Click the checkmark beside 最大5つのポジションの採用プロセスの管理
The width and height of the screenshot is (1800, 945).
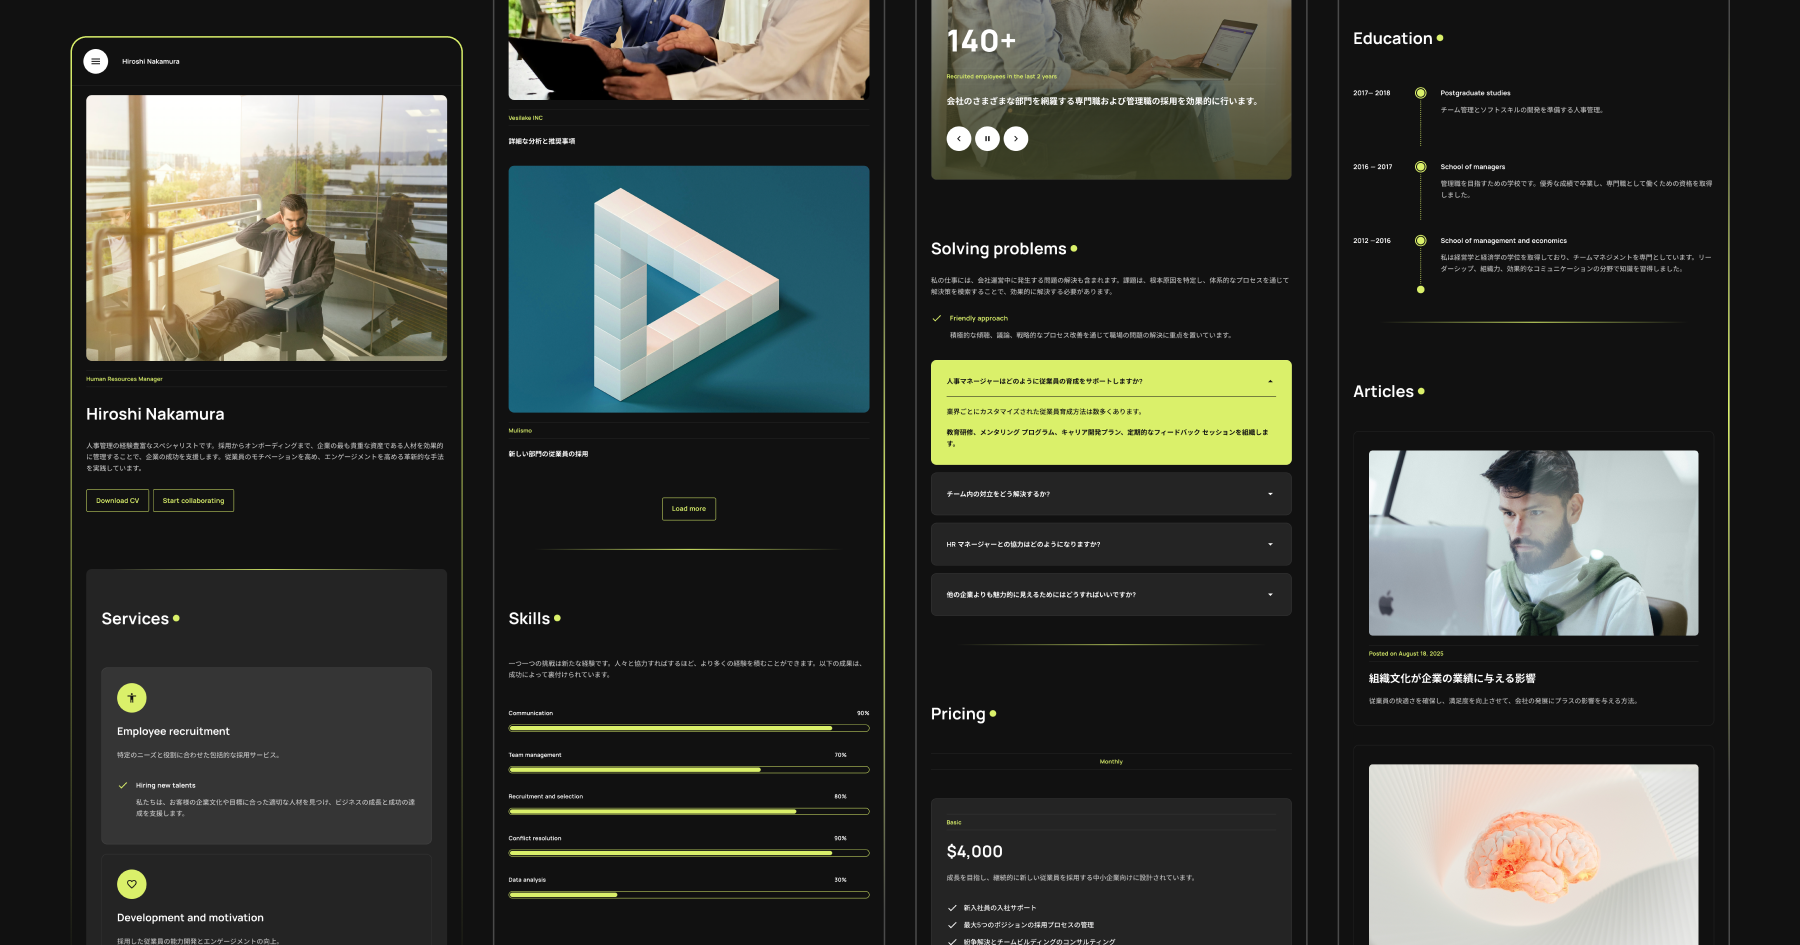952,925
